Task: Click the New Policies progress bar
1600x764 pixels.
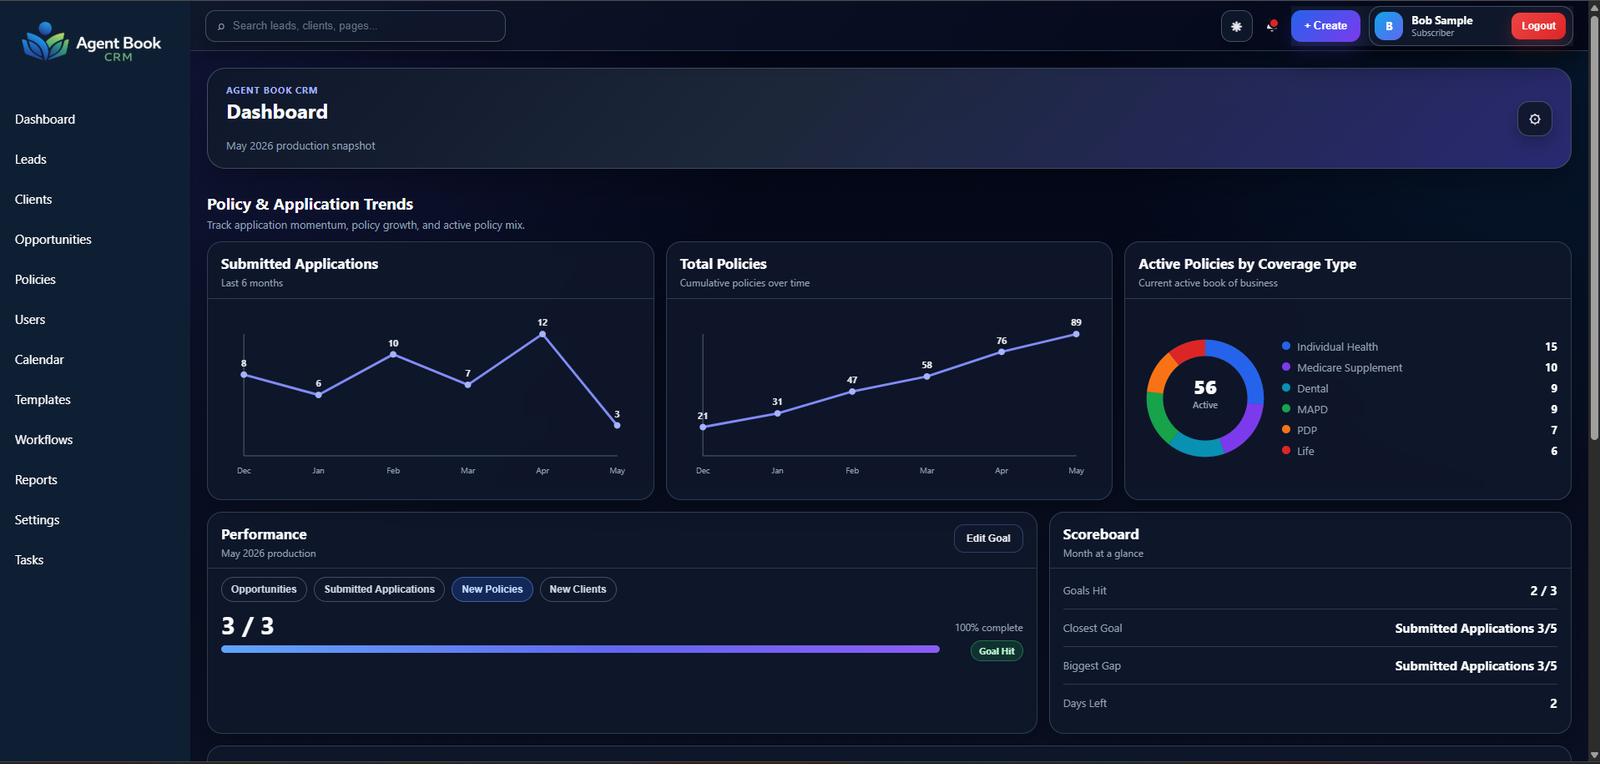Action: point(580,649)
